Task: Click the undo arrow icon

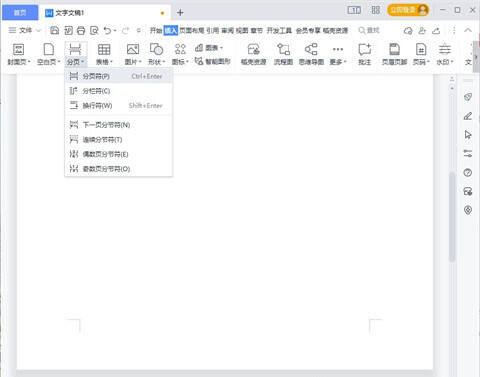Action: tap(107, 31)
